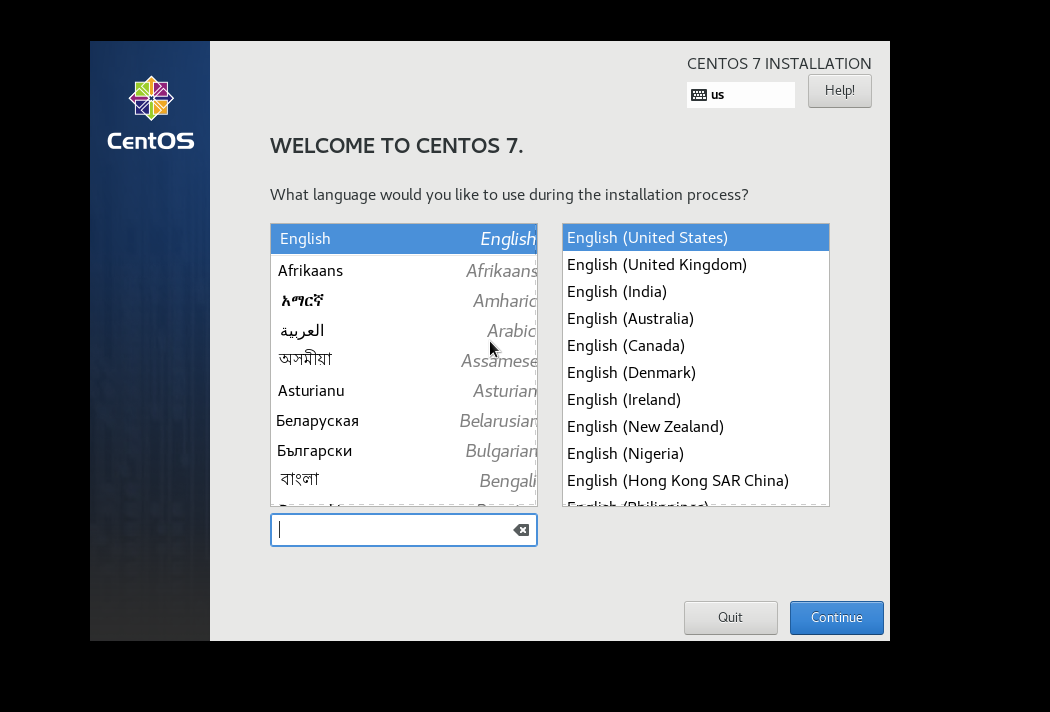Select English (New Zealand) locale
1050x712 pixels.
pyautogui.click(x=696, y=427)
